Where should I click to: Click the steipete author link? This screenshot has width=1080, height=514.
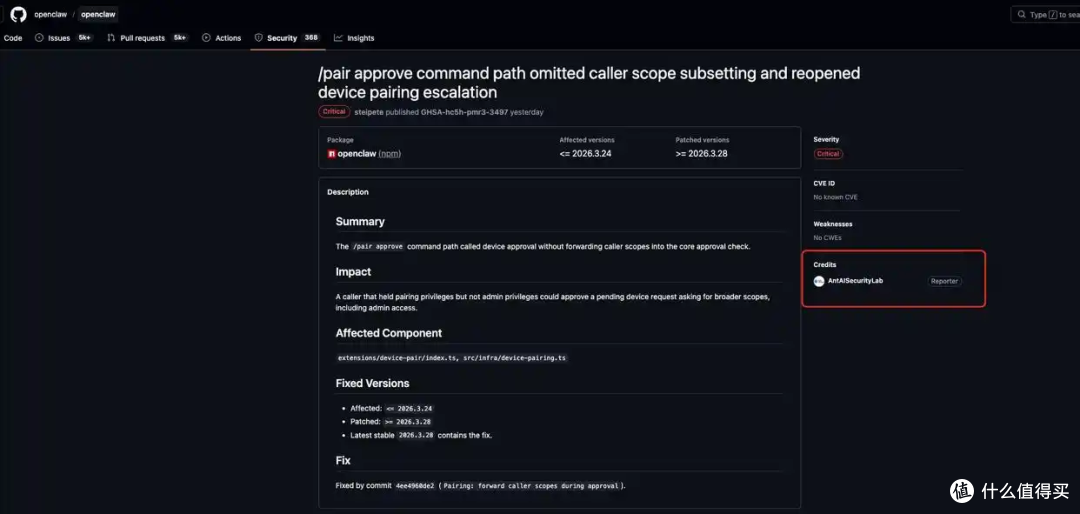click(x=368, y=112)
